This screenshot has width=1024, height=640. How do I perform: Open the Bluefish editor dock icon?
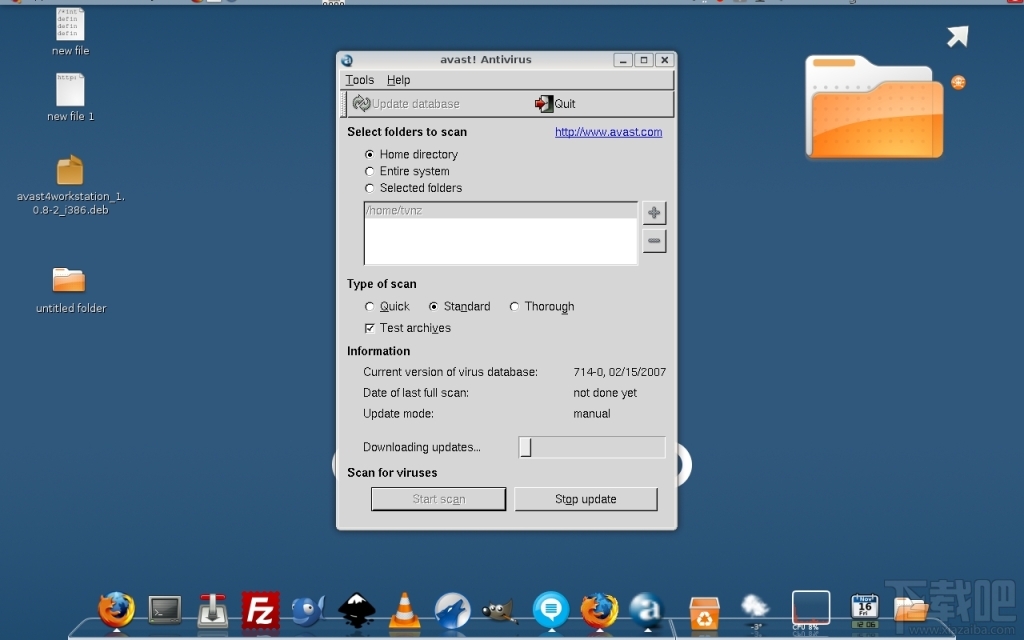point(308,610)
